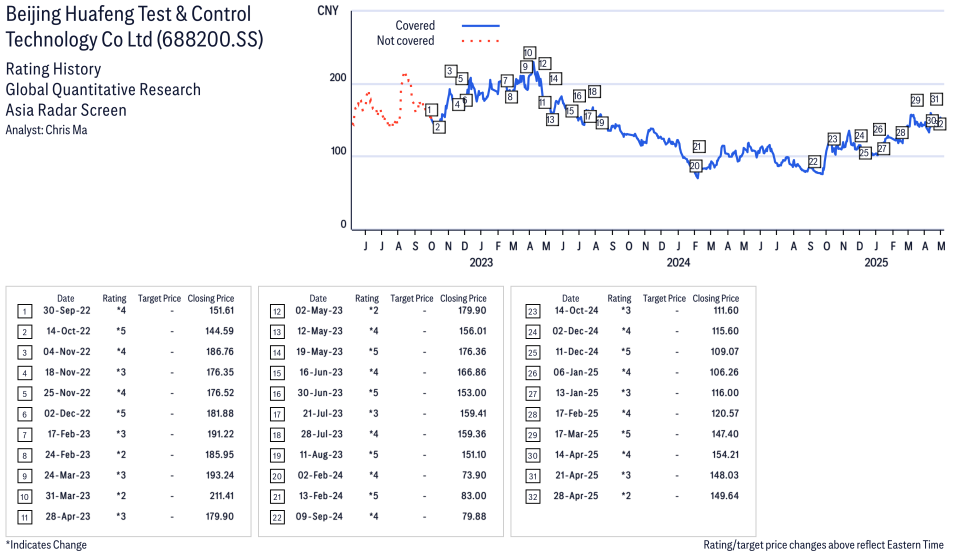Click closing price 166.86
Screen dimensions: 955x551
click(472, 372)
